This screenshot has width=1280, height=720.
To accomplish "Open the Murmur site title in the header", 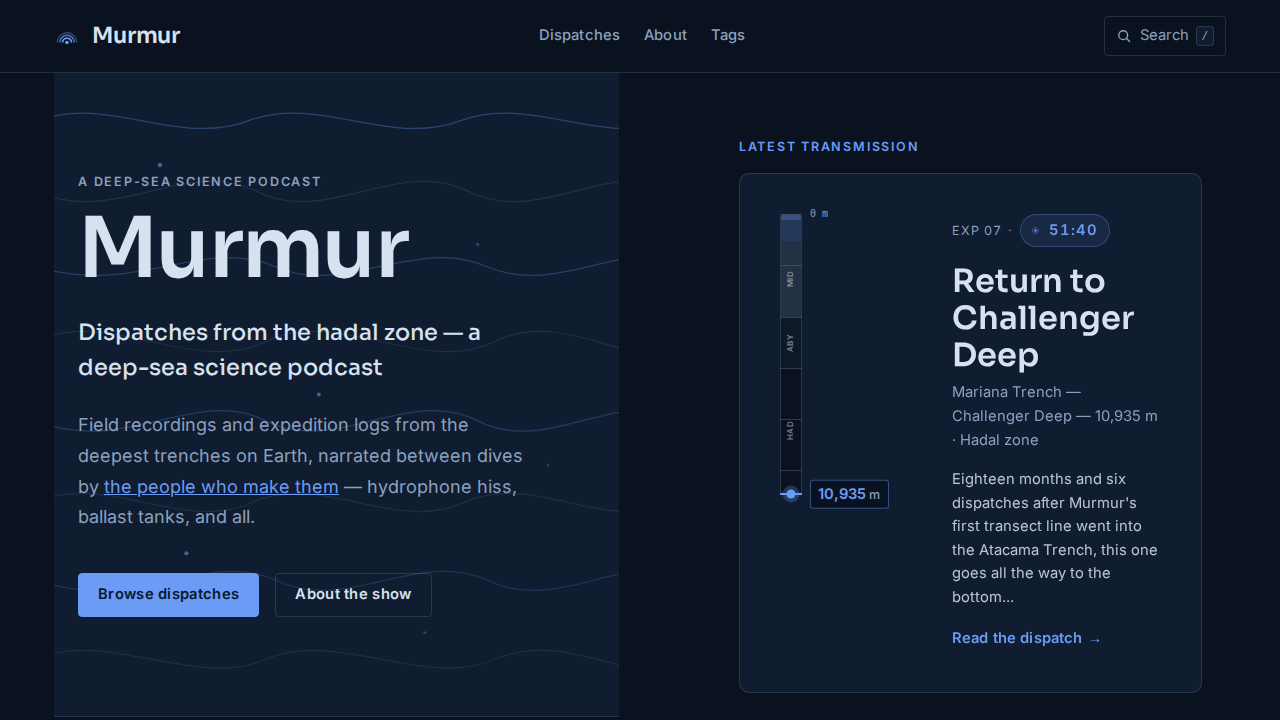I will (136, 36).
